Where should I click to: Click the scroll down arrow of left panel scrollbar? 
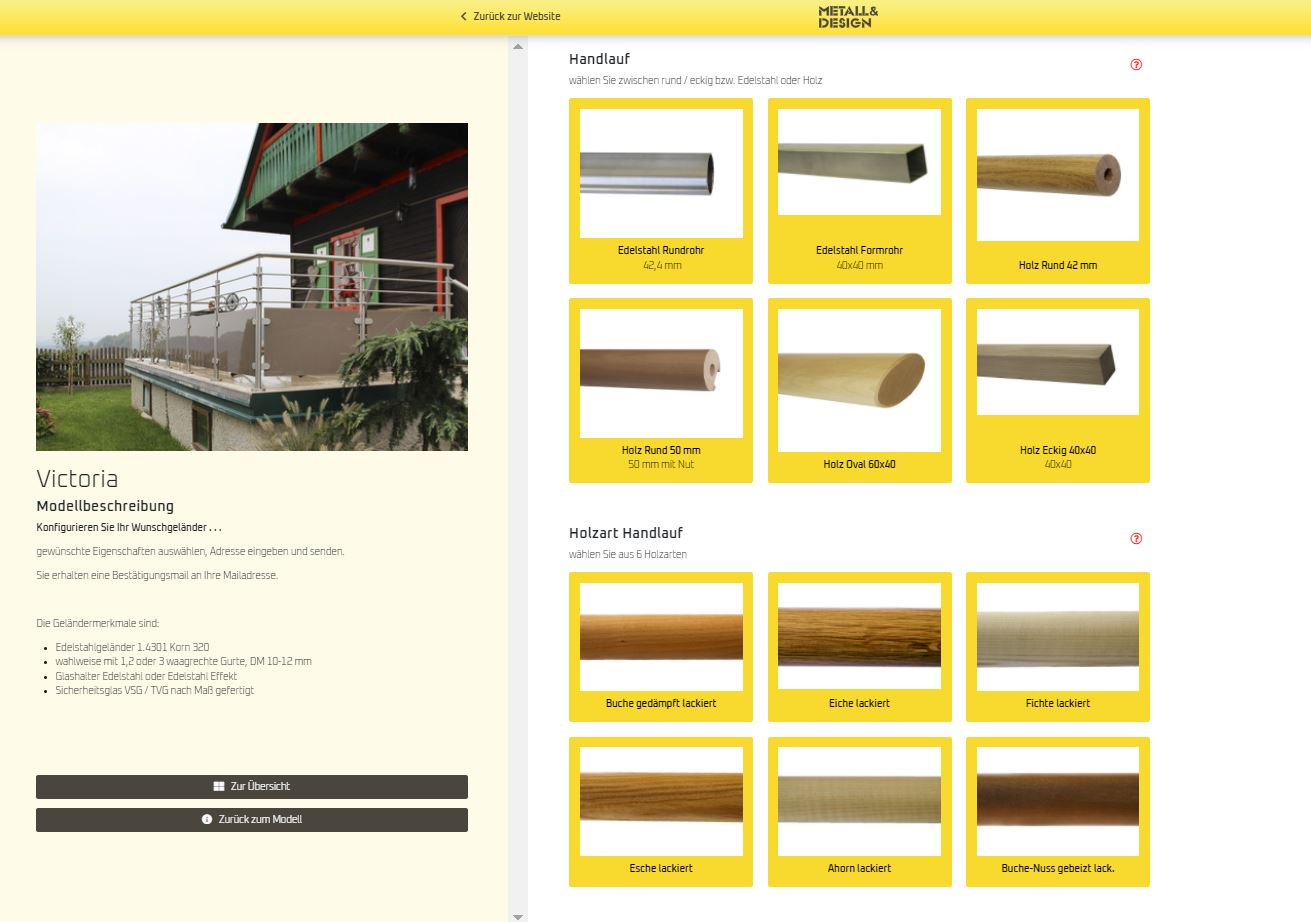click(518, 915)
